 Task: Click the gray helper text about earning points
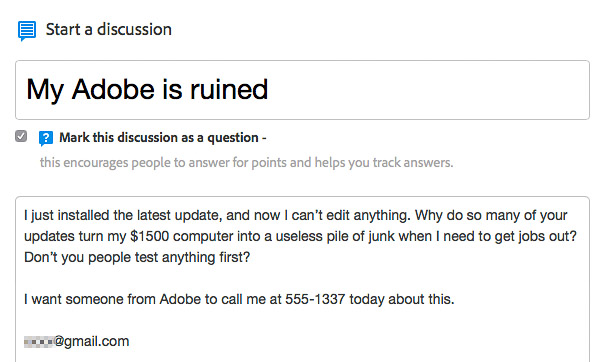(x=246, y=162)
